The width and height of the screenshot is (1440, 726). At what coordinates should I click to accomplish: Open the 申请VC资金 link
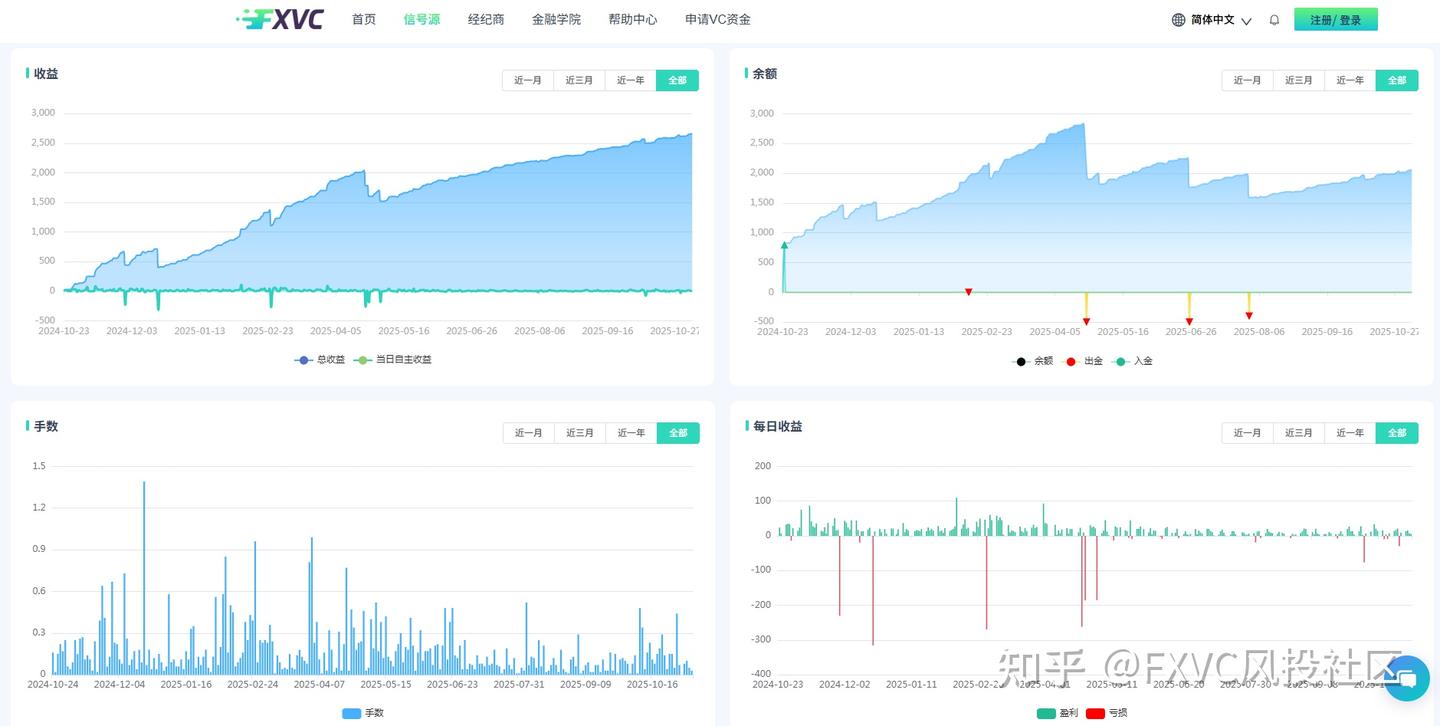click(717, 19)
